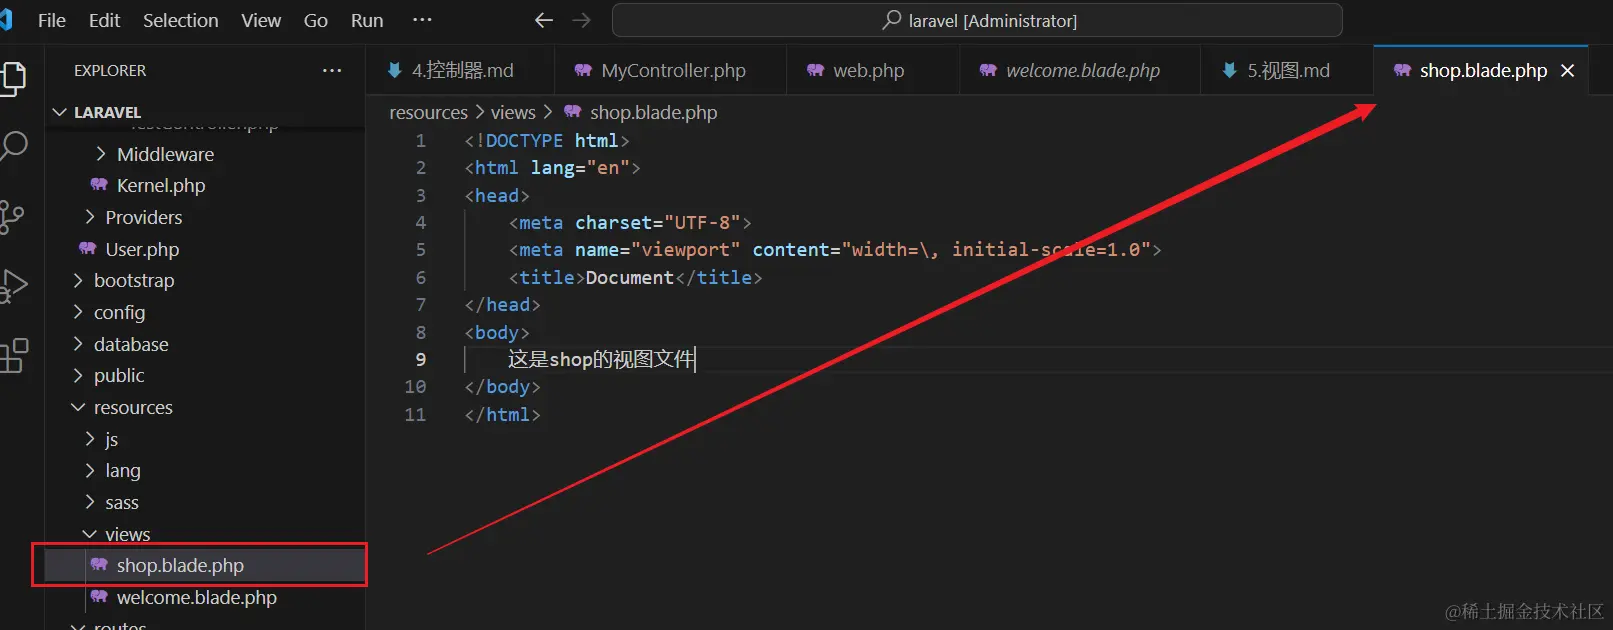Click the DOCTYPE html line in editor

(546, 140)
